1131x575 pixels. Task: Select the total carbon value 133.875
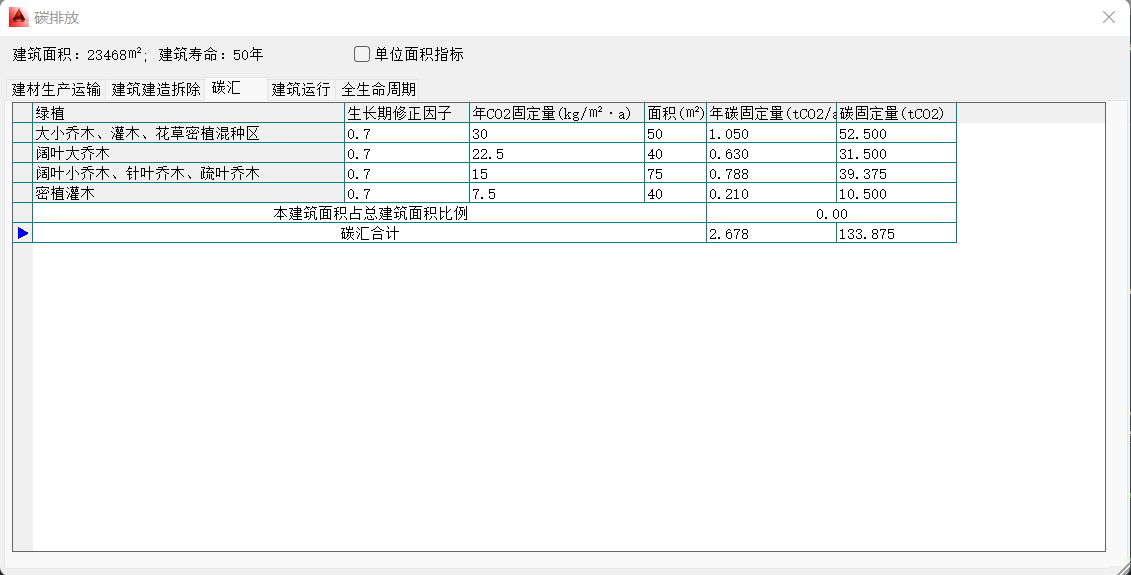click(x=895, y=234)
